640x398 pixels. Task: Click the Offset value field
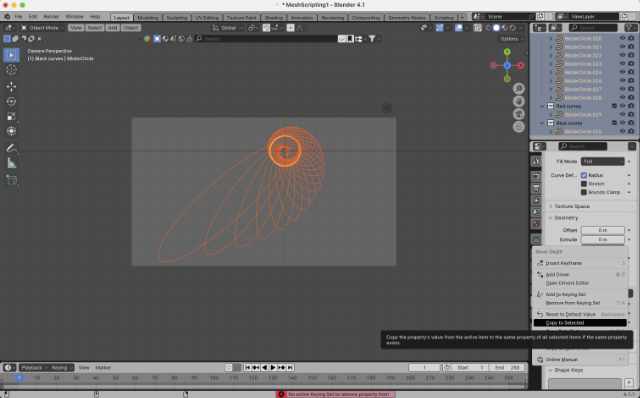[602, 230]
